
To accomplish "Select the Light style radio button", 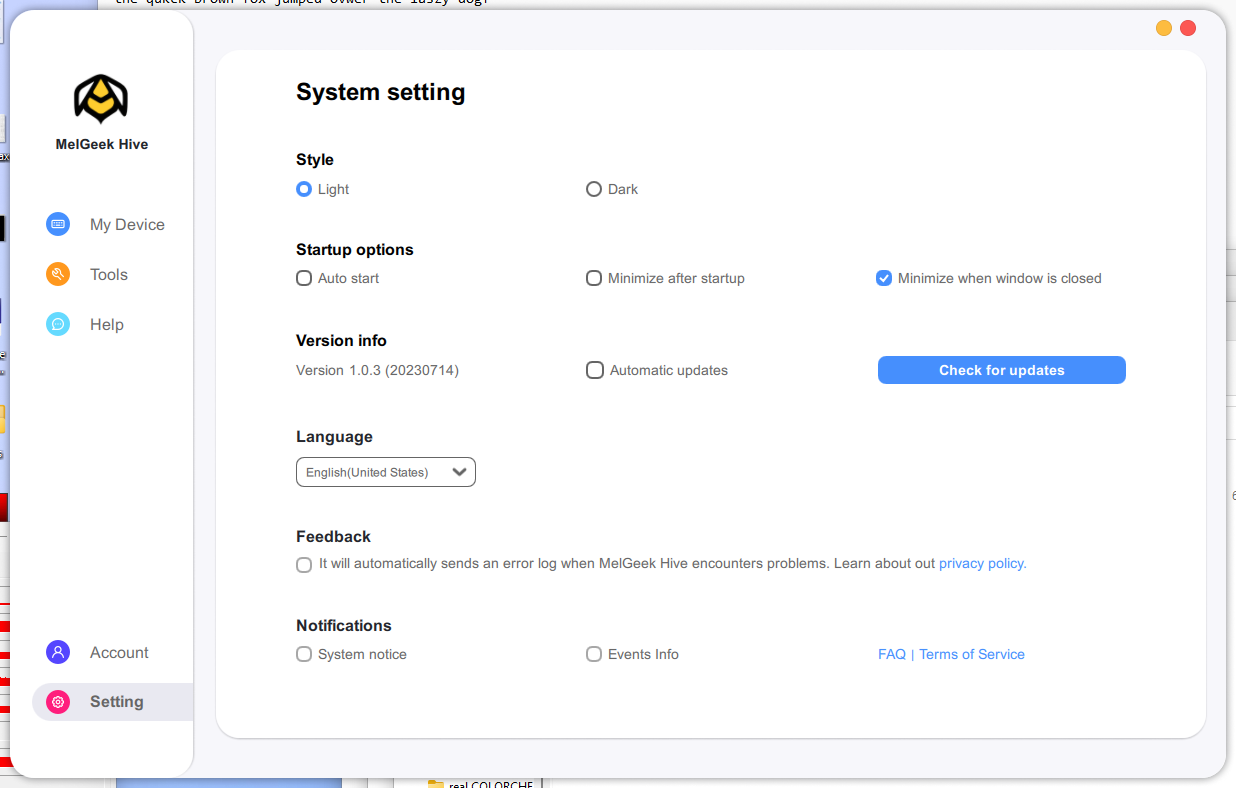I will point(304,189).
